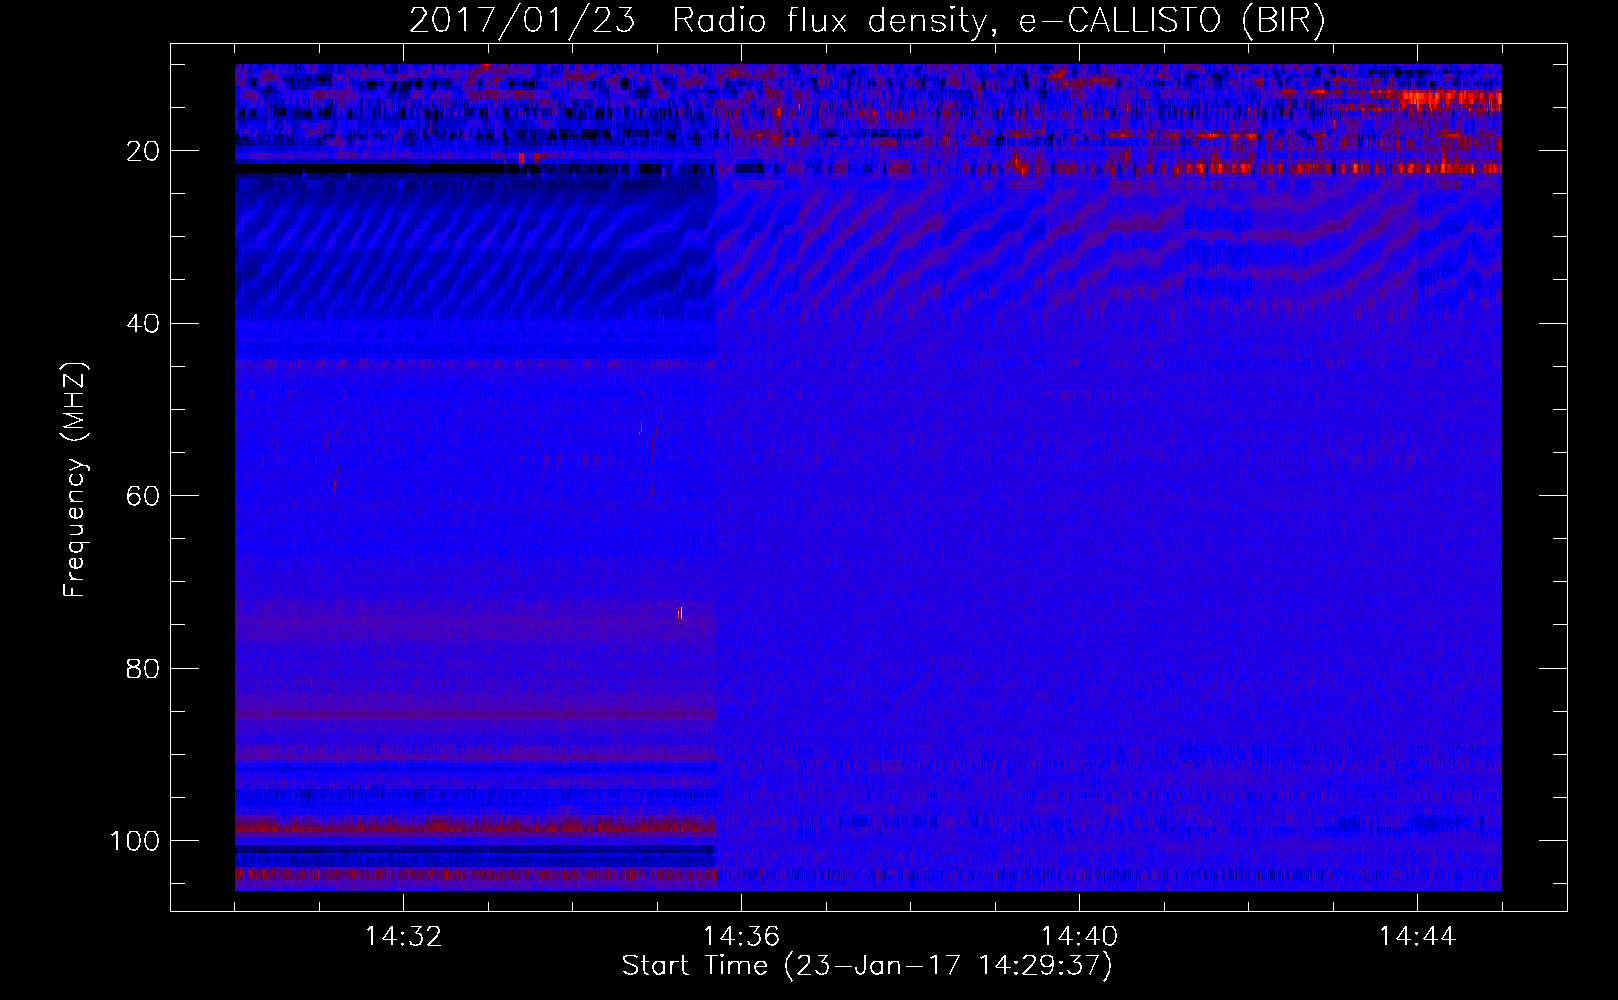
Task: Select the 'Frequency (MHZ)' axis label
Action: click(75, 479)
